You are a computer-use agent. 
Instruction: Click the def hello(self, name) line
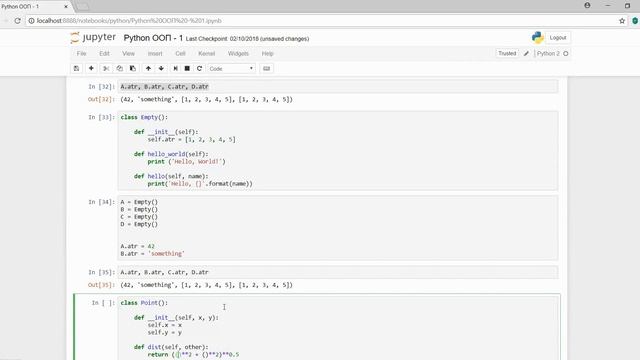[x=171, y=176]
